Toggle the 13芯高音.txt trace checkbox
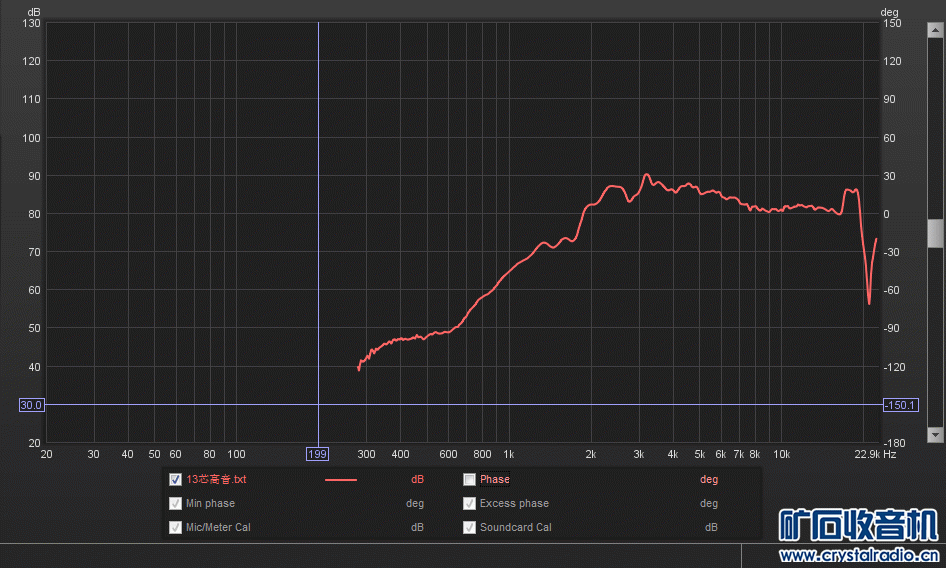 point(176,480)
